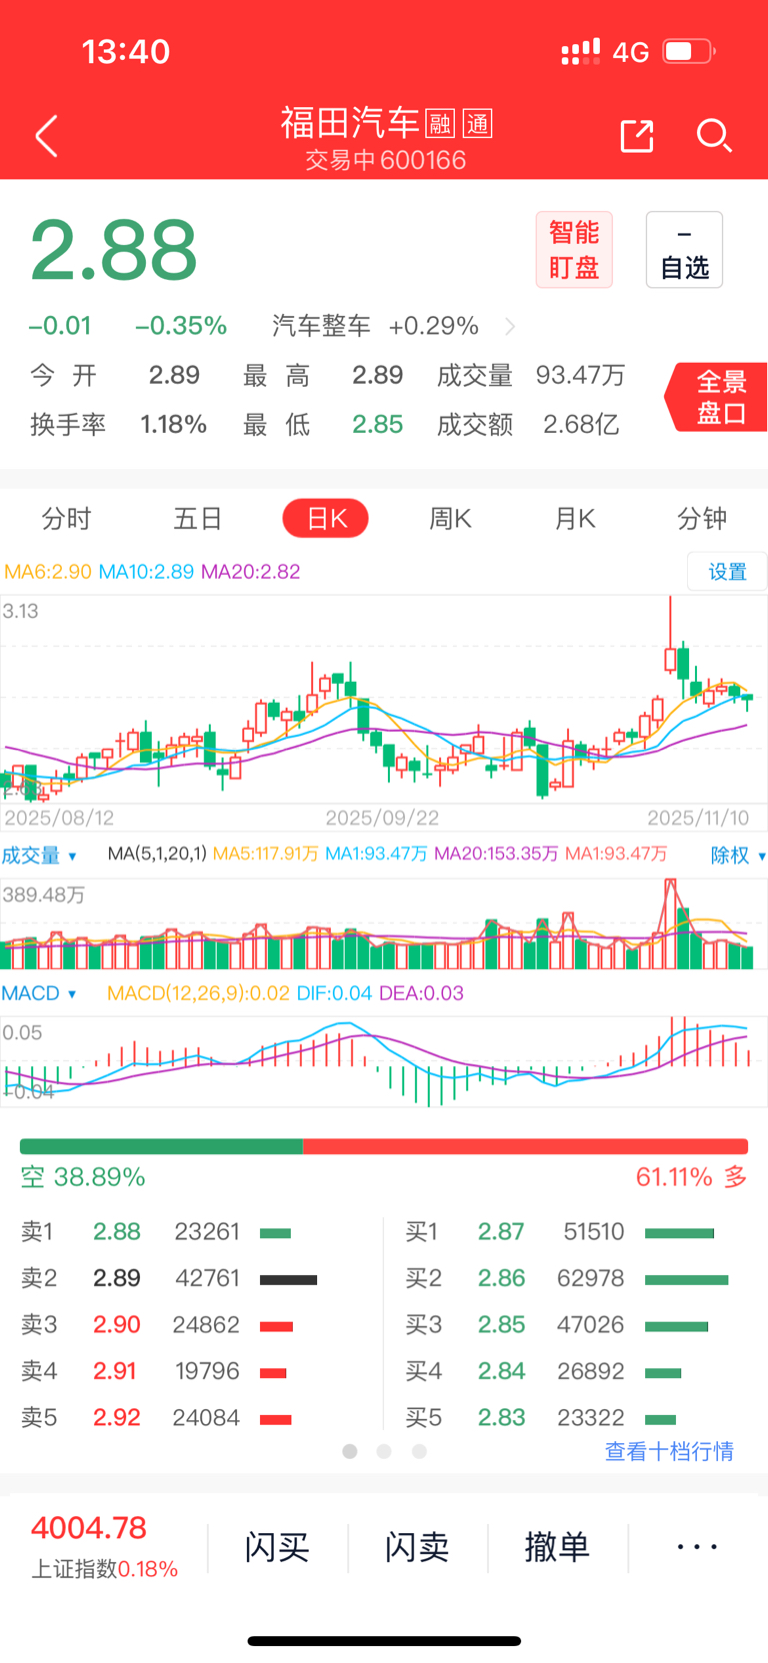Tap 61.11% 多 percentage label
Screen dimensions: 768x1663
click(x=691, y=1177)
